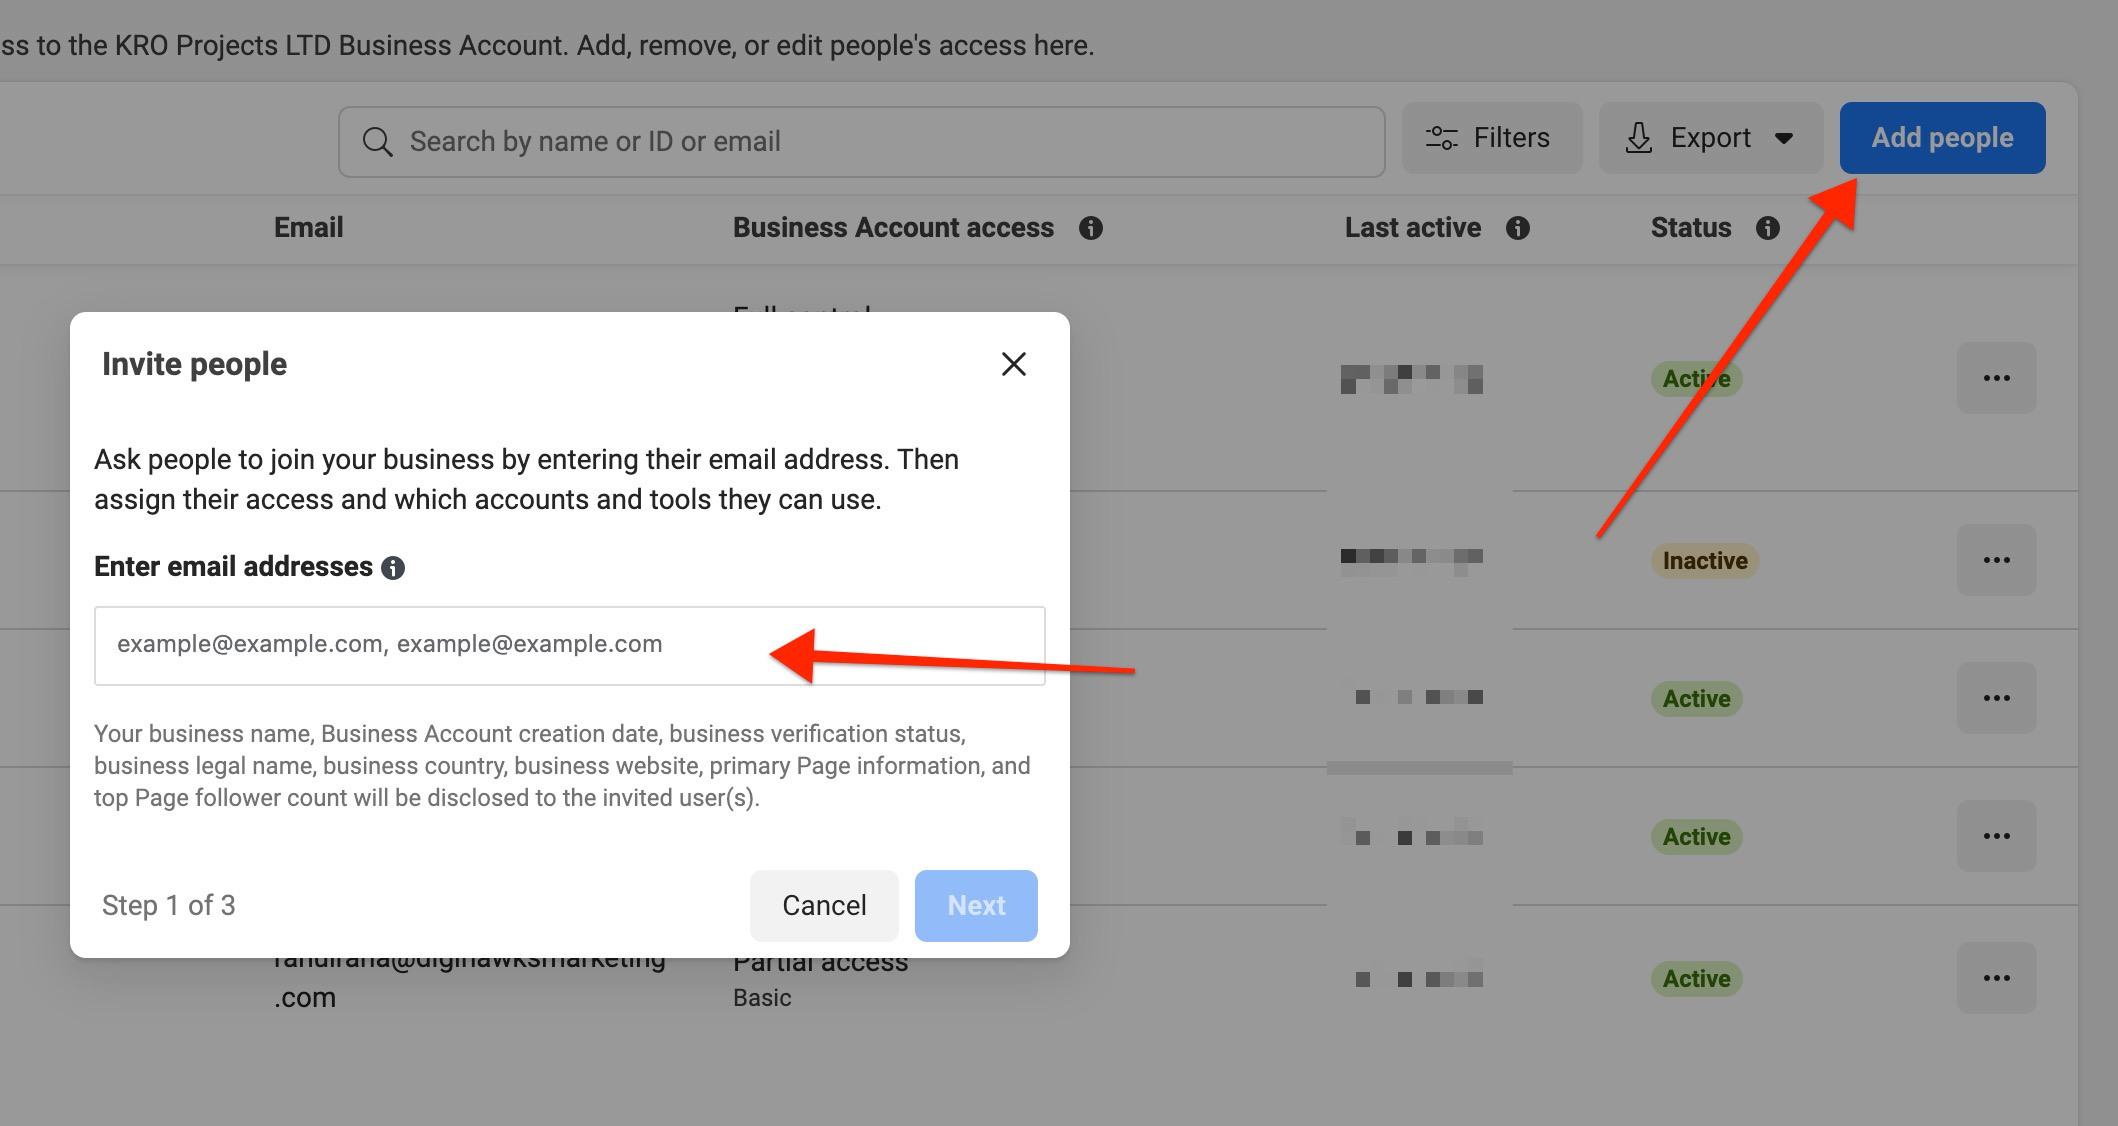Click info icon beside Enter email addresses

pos(393,568)
